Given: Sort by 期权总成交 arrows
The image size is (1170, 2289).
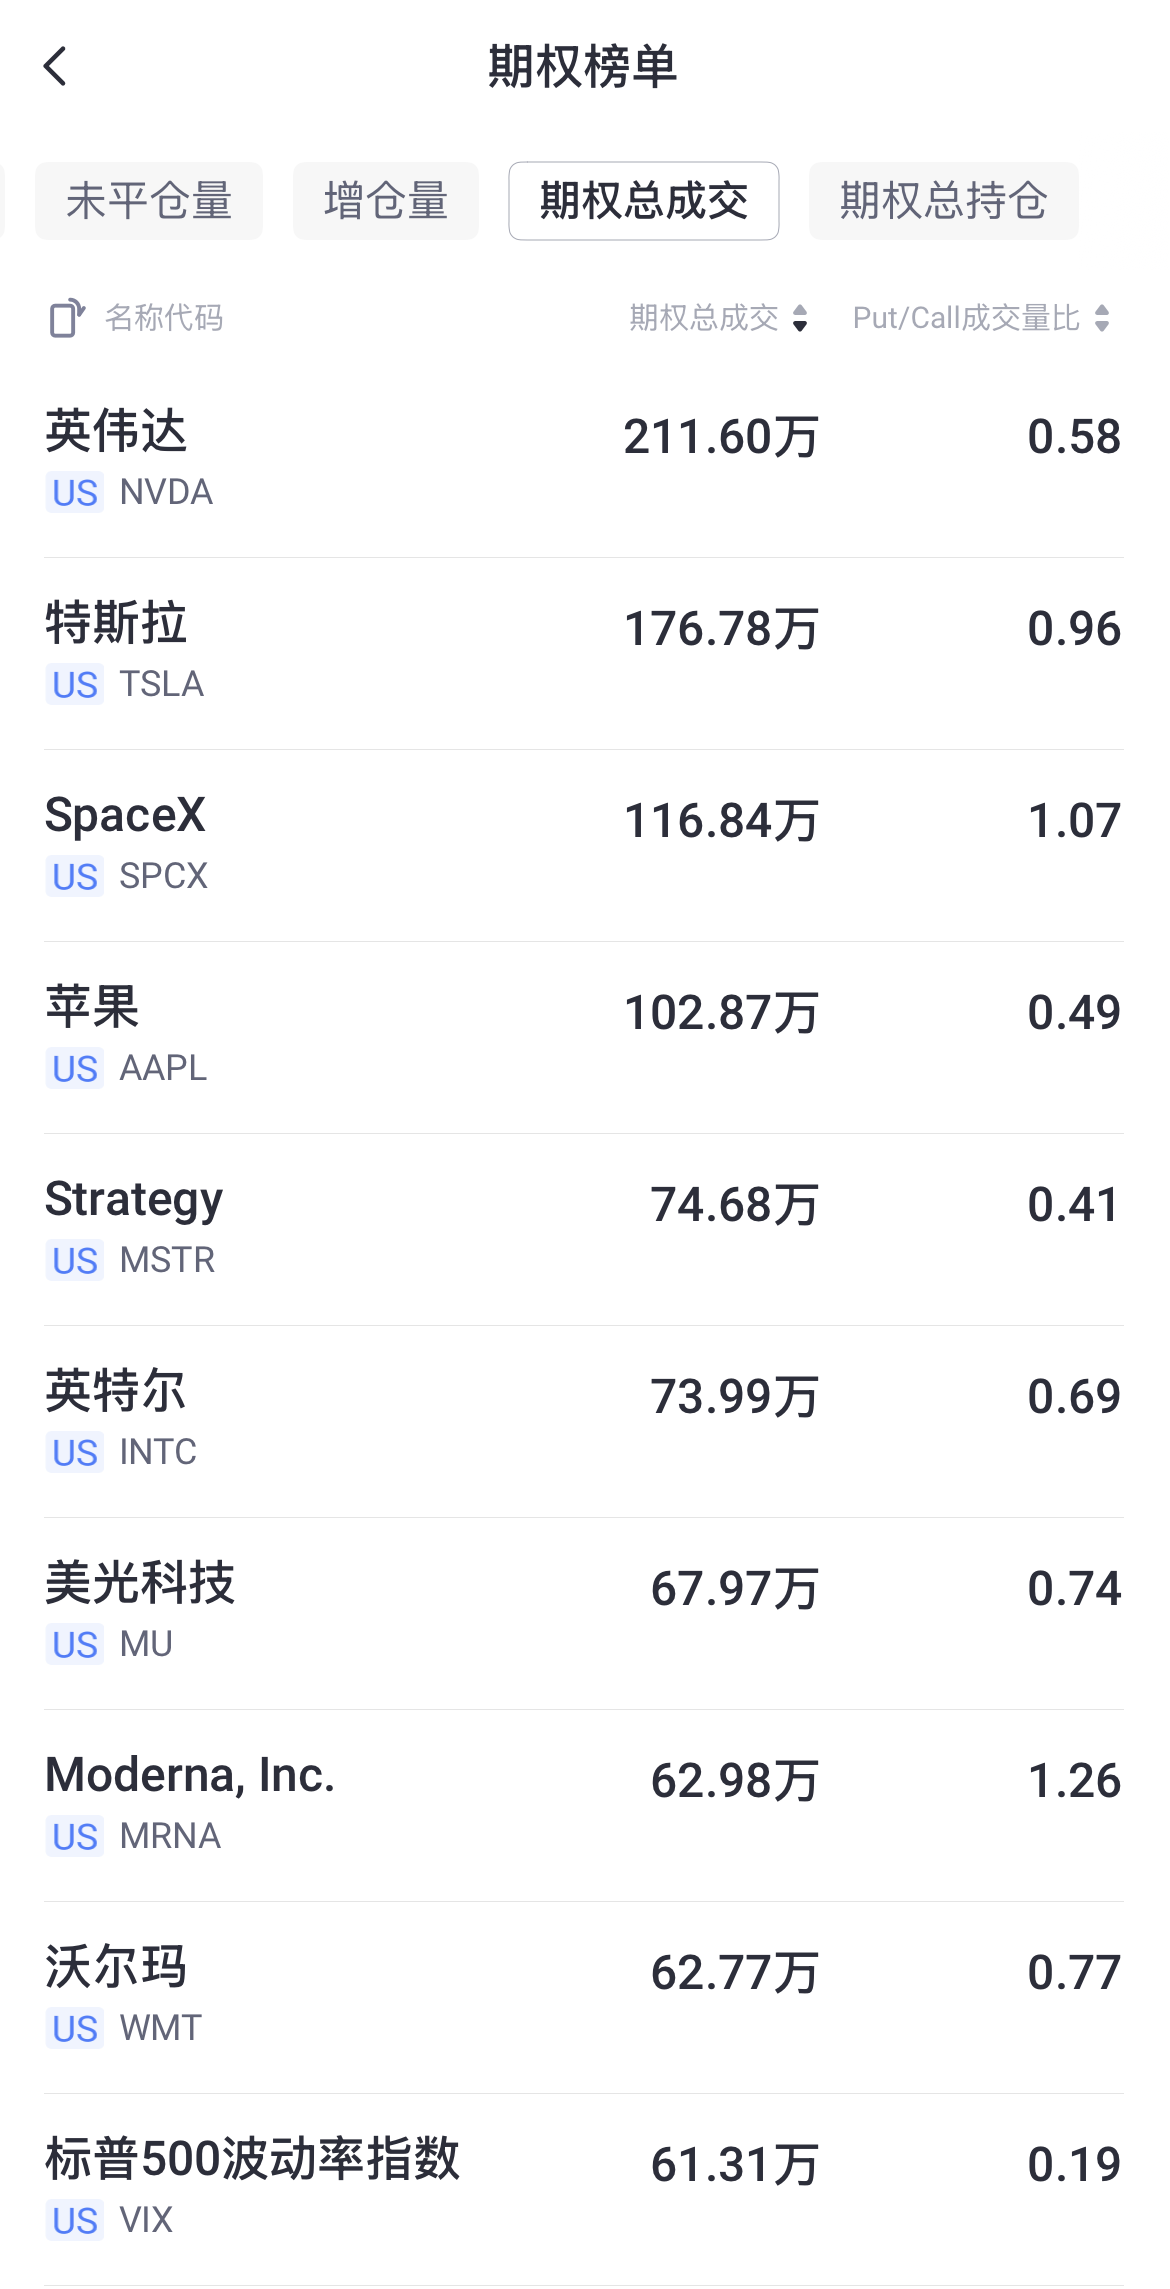Looking at the screenshot, I should tap(800, 318).
